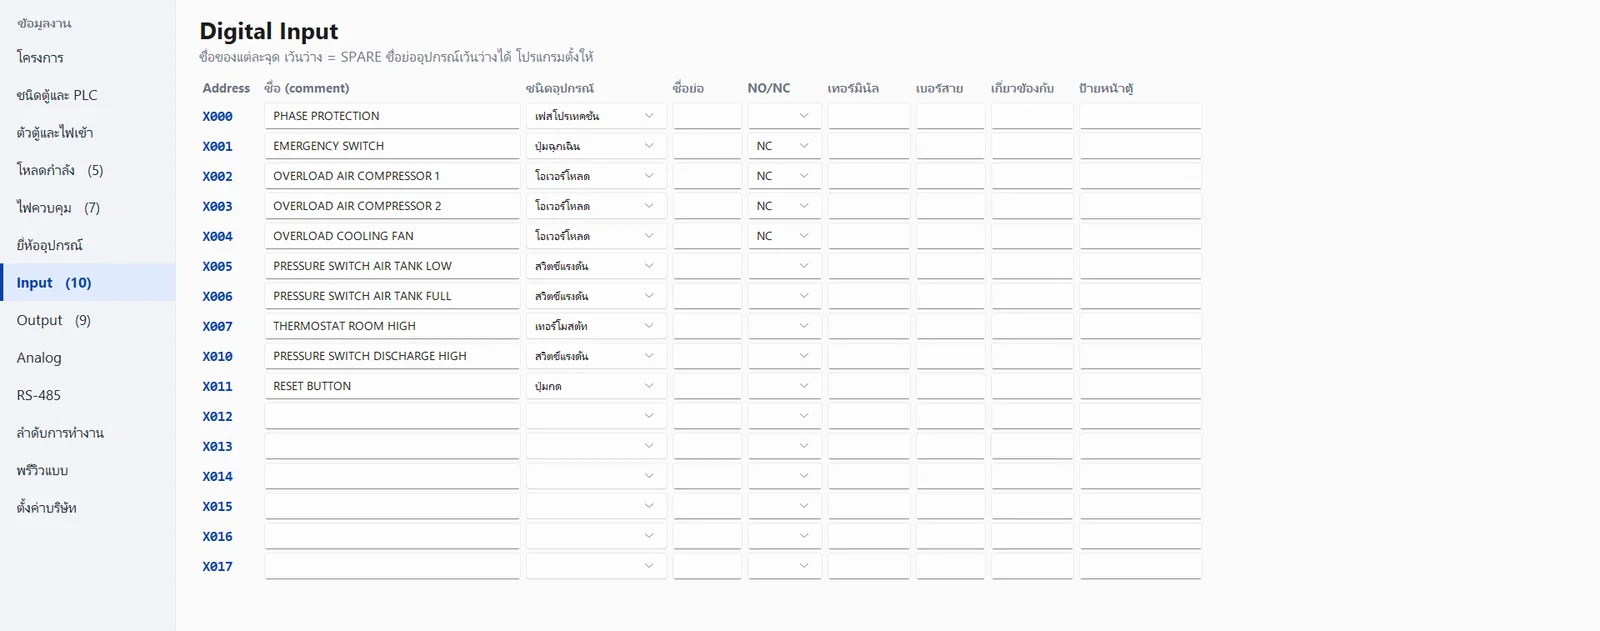Edit the PRESSURE SWITCH AIR TANK LOW comment
This screenshot has width=1600, height=631.
(392, 266)
